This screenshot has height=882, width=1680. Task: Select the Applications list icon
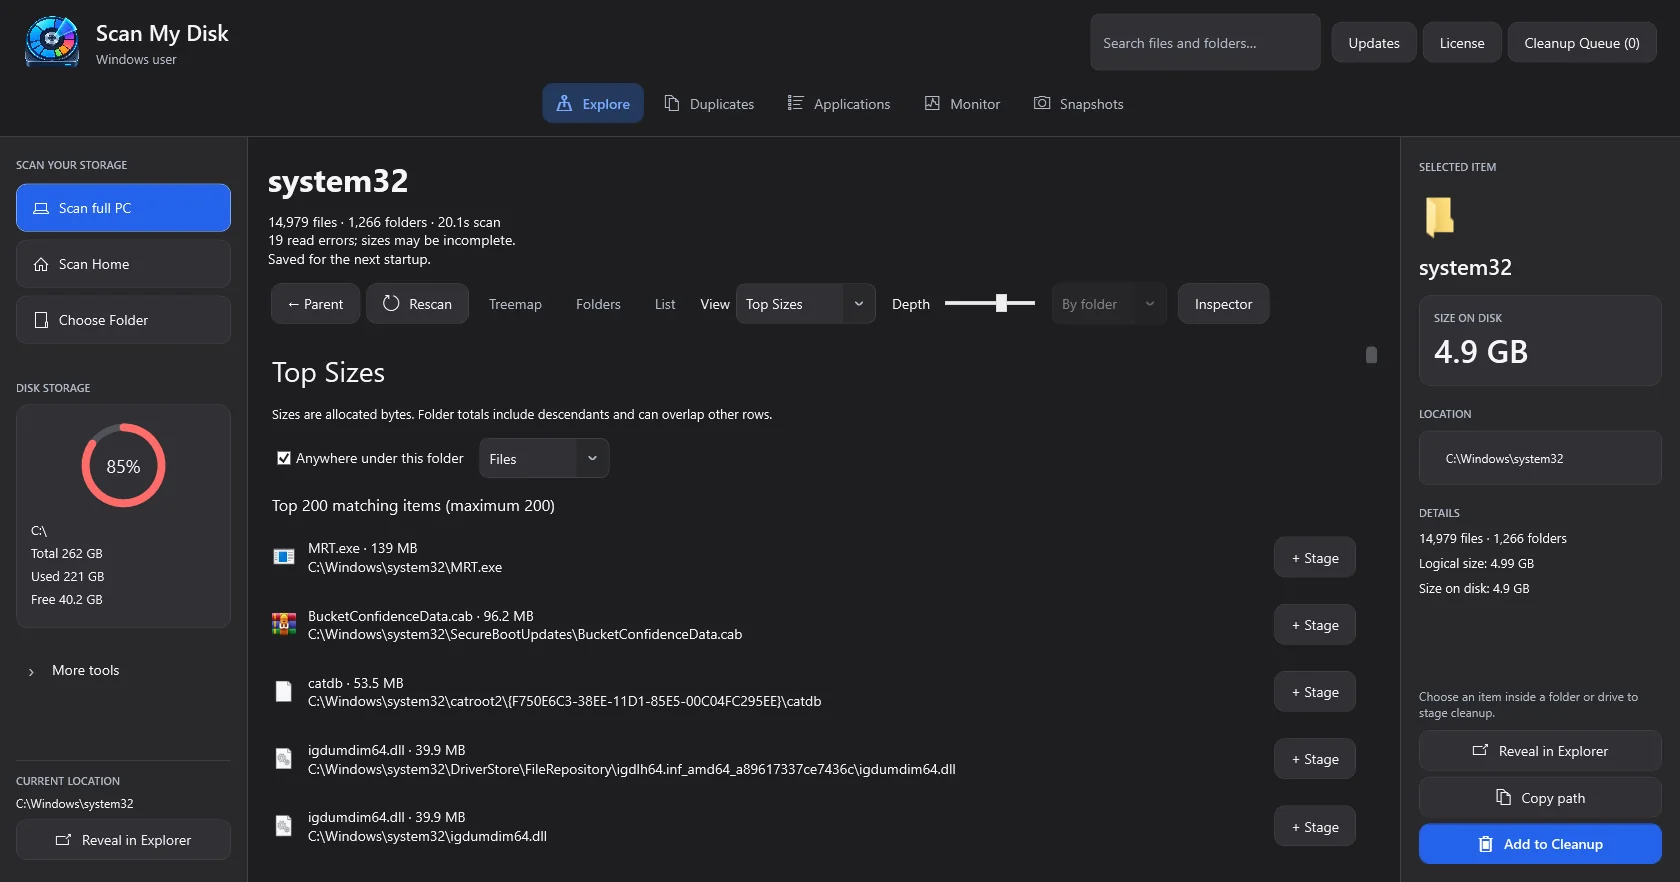795,103
